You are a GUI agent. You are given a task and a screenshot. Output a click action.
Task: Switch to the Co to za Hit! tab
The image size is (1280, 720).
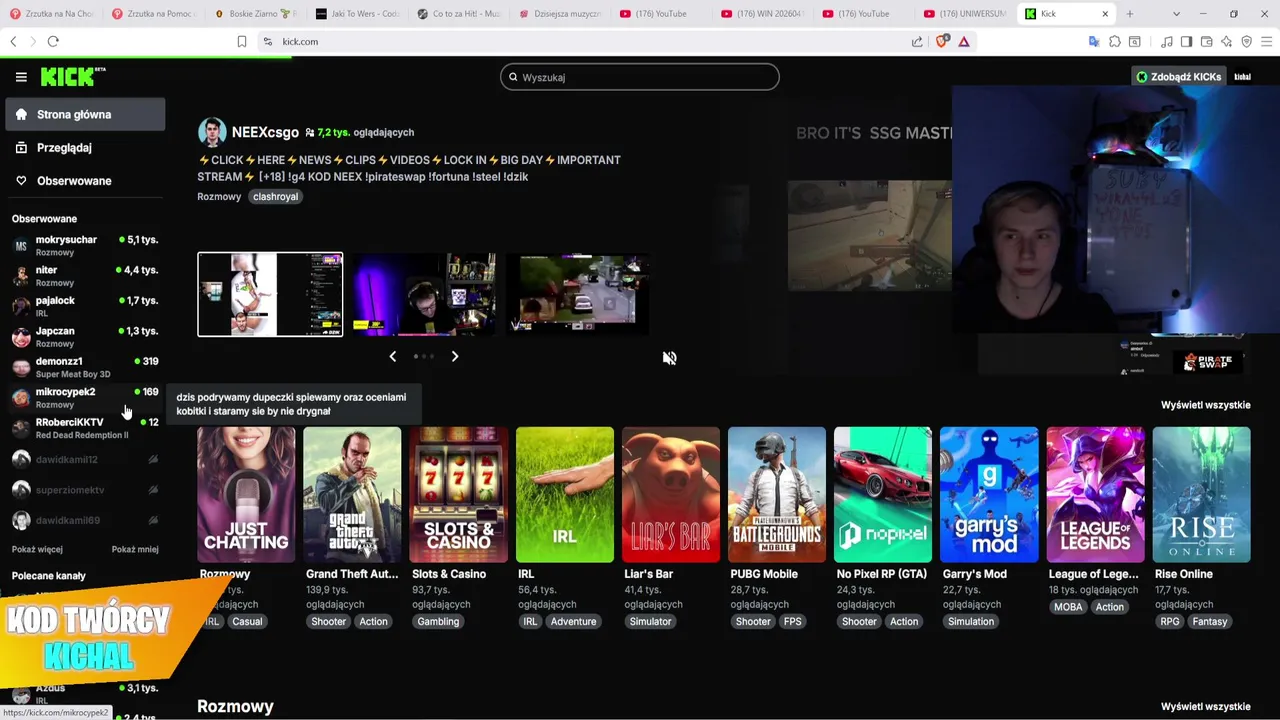click(458, 14)
